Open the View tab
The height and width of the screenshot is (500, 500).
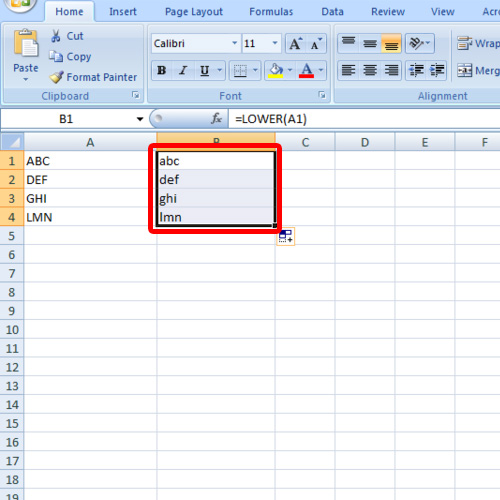pyautogui.click(x=442, y=12)
